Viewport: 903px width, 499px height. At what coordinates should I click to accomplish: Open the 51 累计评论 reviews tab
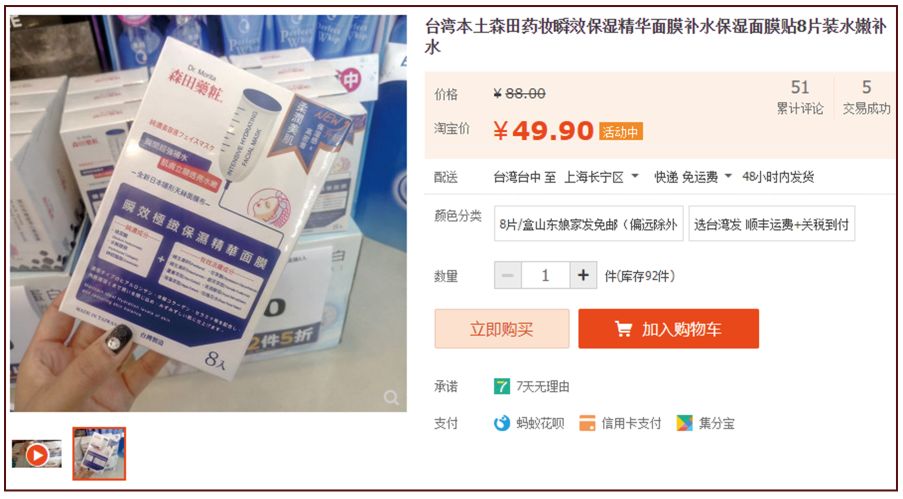pos(800,96)
